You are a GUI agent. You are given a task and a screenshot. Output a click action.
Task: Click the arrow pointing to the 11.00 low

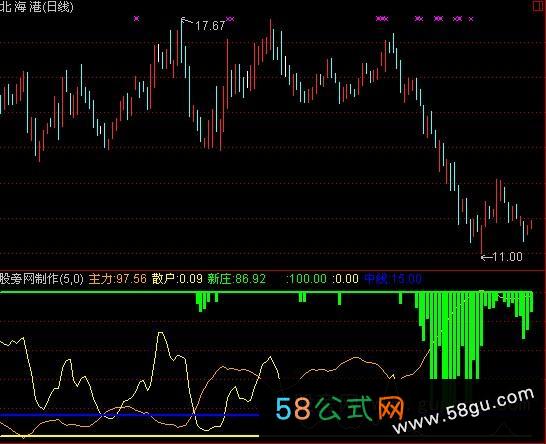(x=486, y=257)
